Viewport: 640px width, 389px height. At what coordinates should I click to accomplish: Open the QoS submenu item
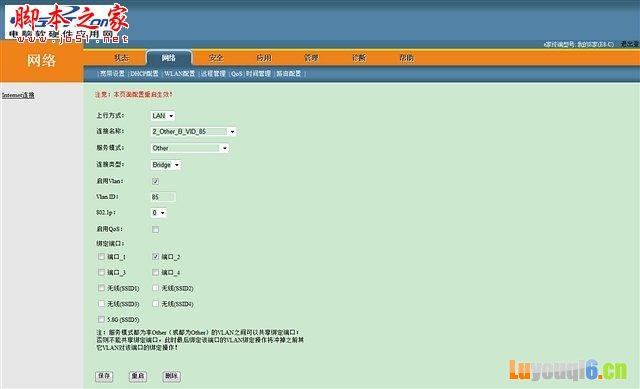pyautogui.click(x=237, y=73)
